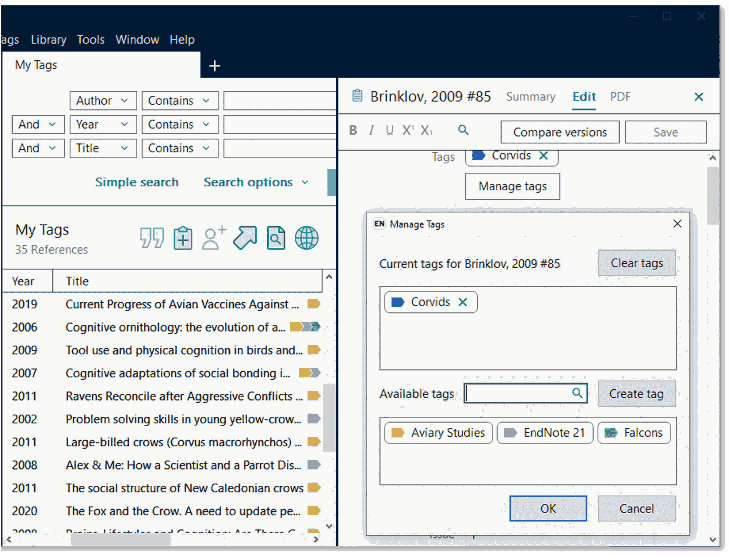Image resolution: width=729 pixels, height=556 pixels.
Task: Click the Create tag button
Action: point(636,394)
